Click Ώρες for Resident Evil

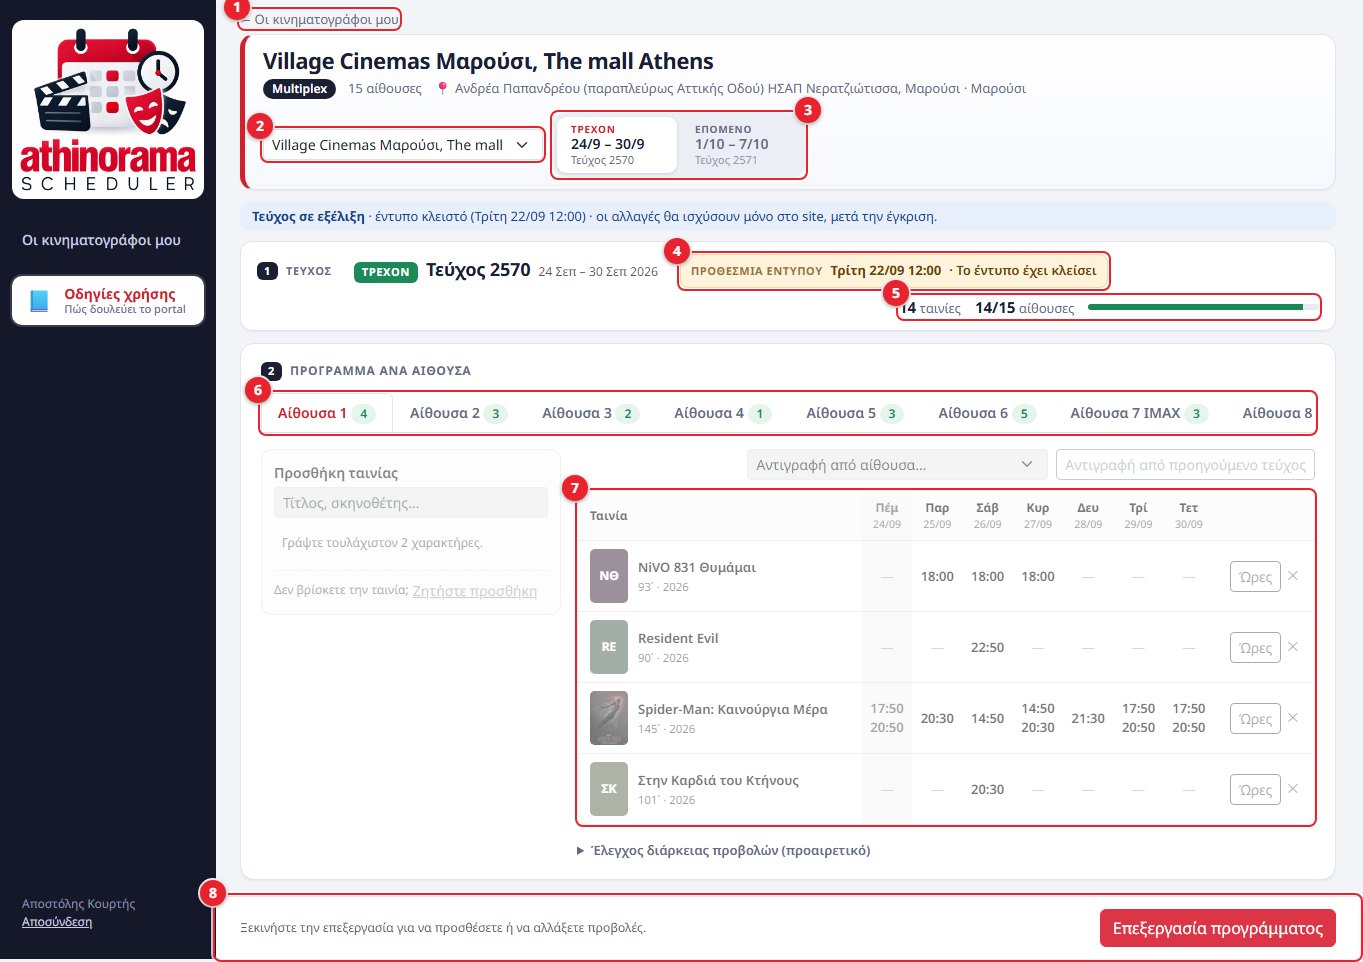pos(1255,648)
